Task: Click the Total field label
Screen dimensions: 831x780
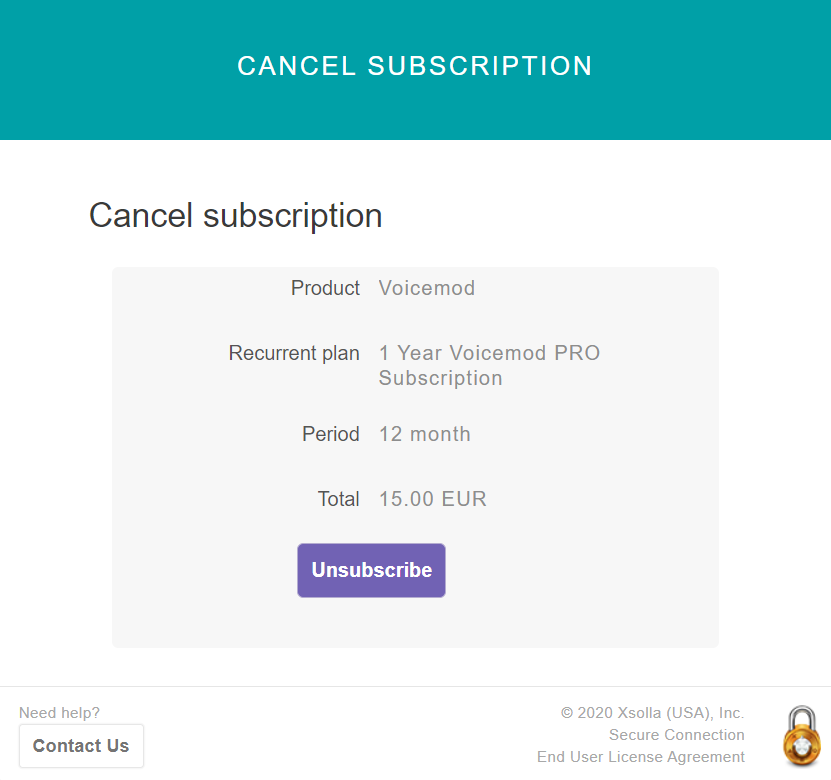Action: click(338, 499)
